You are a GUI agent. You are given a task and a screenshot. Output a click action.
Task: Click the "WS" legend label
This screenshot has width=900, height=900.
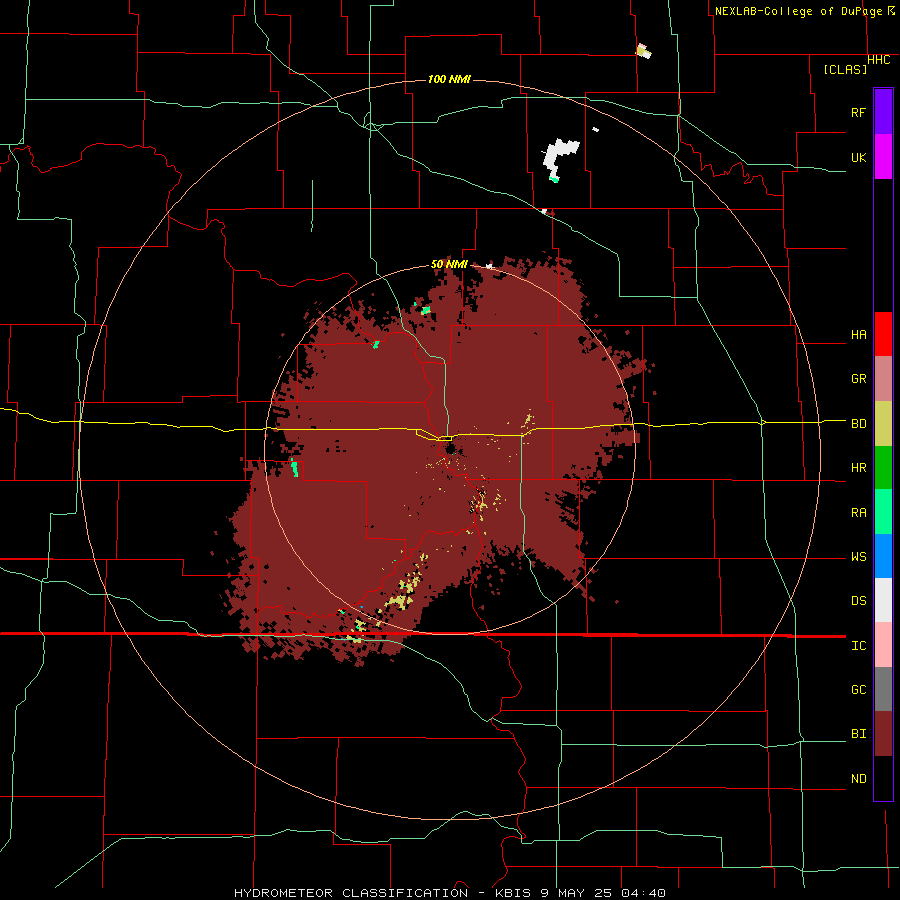click(x=858, y=557)
